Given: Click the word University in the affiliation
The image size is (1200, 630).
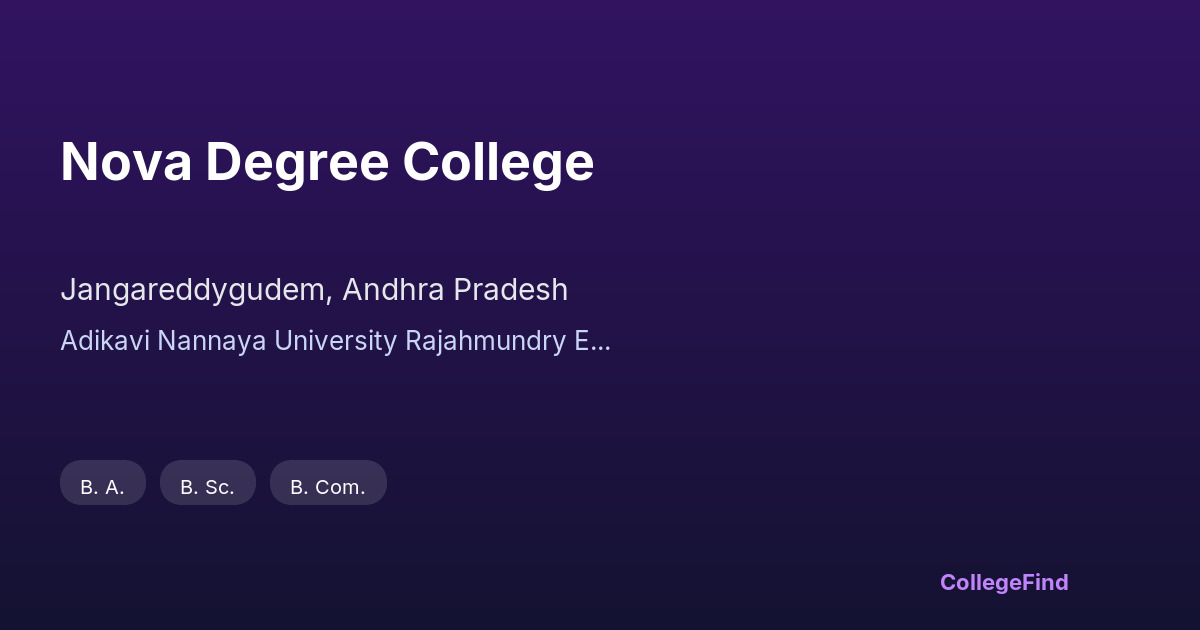Looking at the screenshot, I should tap(335, 341).
